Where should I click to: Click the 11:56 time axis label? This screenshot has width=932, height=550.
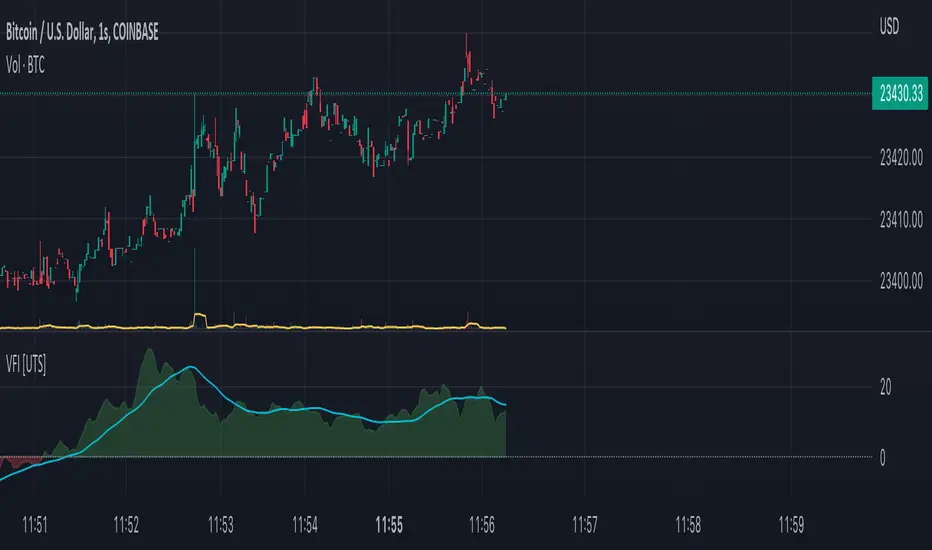click(481, 525)
